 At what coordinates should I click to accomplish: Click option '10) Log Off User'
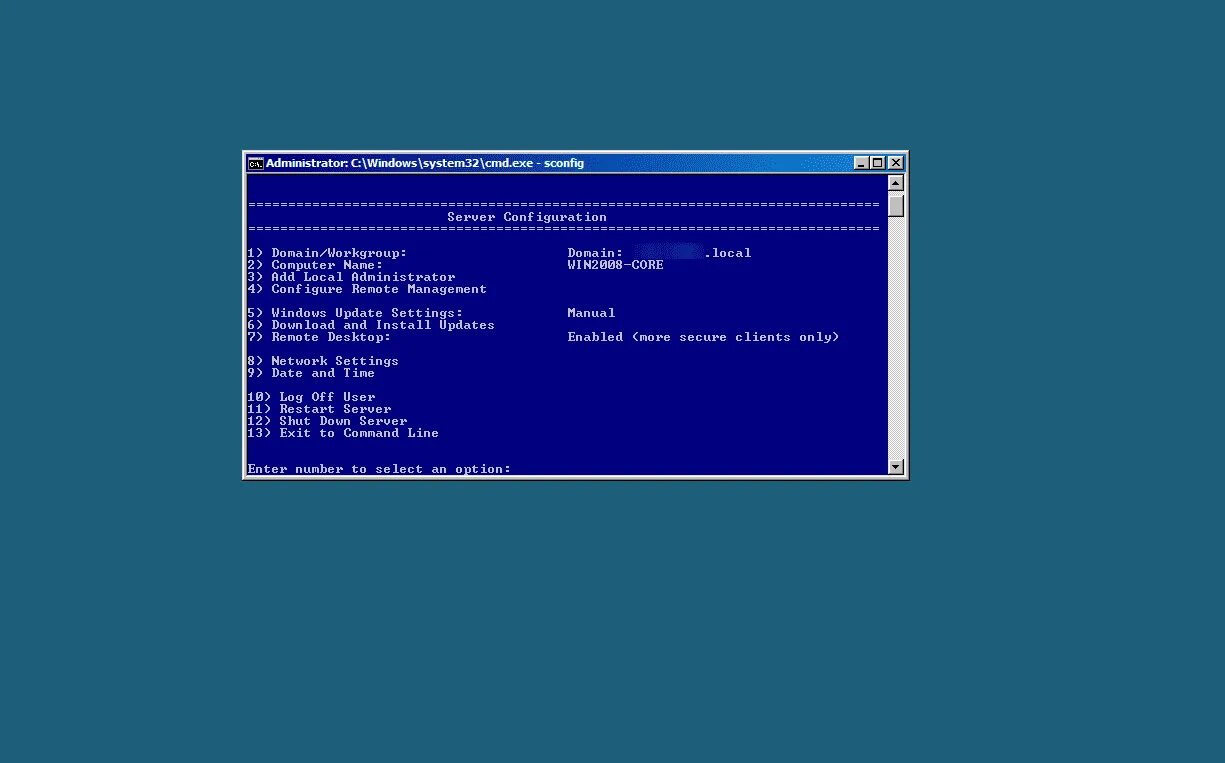tap(311, 397)
